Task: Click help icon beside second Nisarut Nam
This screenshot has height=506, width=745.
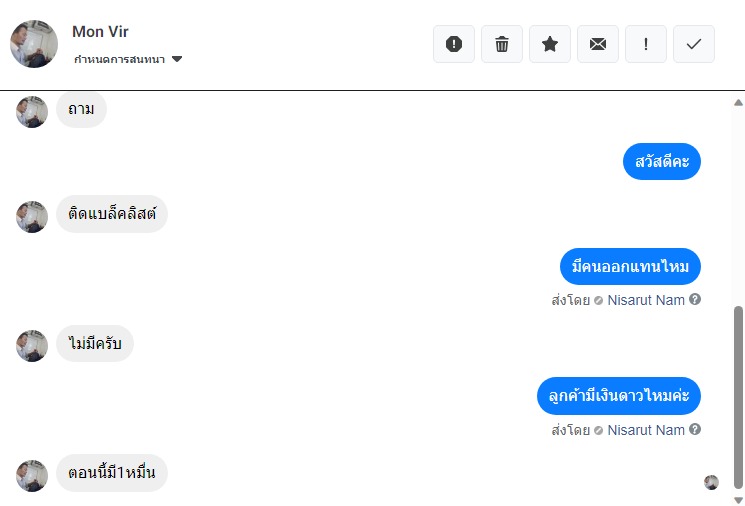Action: click(x=695, y=429)
